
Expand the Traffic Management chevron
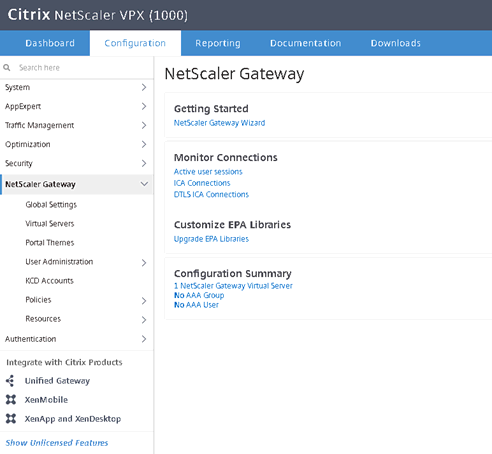coord(144,125)
